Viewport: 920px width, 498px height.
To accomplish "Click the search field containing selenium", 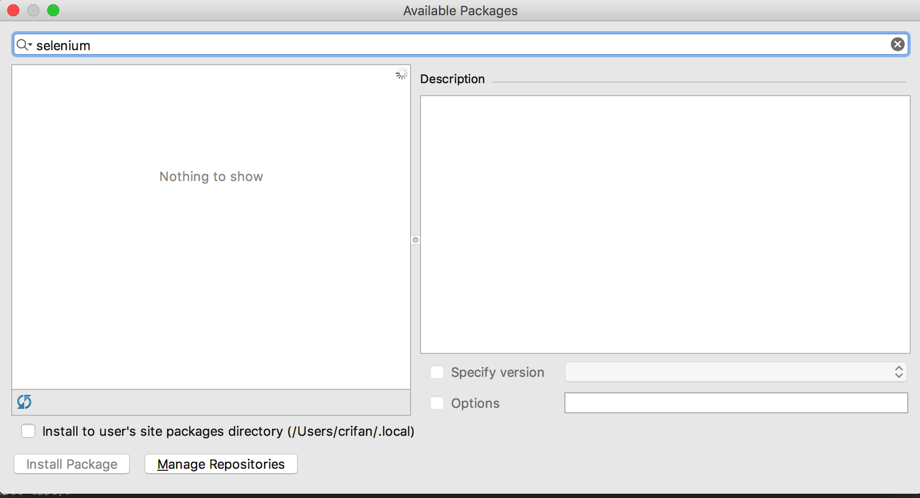I will point(461,45).
